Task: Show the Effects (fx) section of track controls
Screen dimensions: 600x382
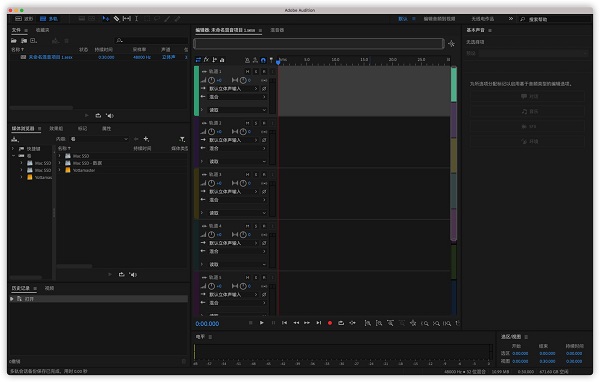Action: click(206, 60)
